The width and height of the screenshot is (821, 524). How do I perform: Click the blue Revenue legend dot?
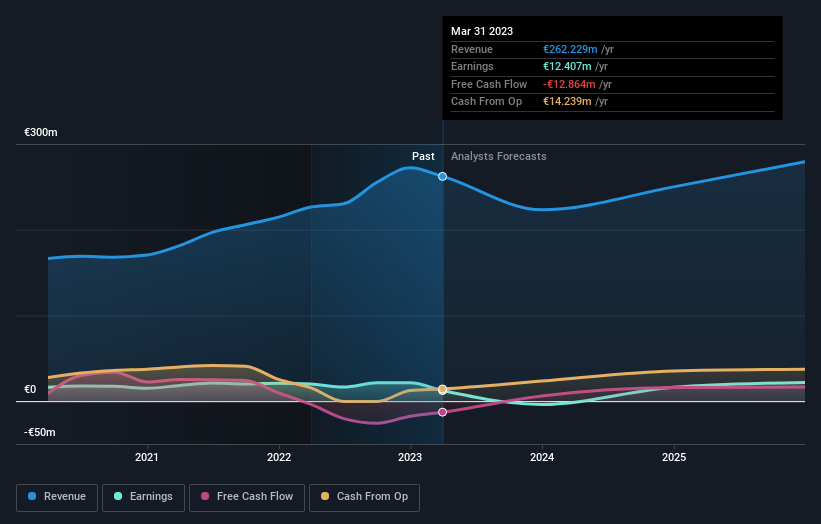pos(32,496)
